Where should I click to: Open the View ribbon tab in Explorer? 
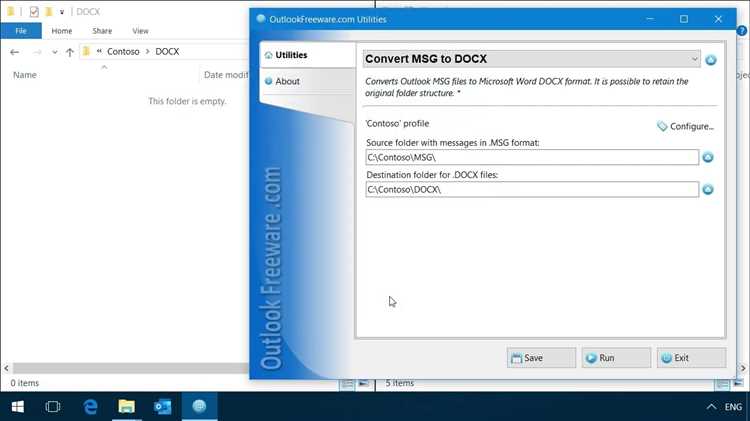tap(140, 31)
